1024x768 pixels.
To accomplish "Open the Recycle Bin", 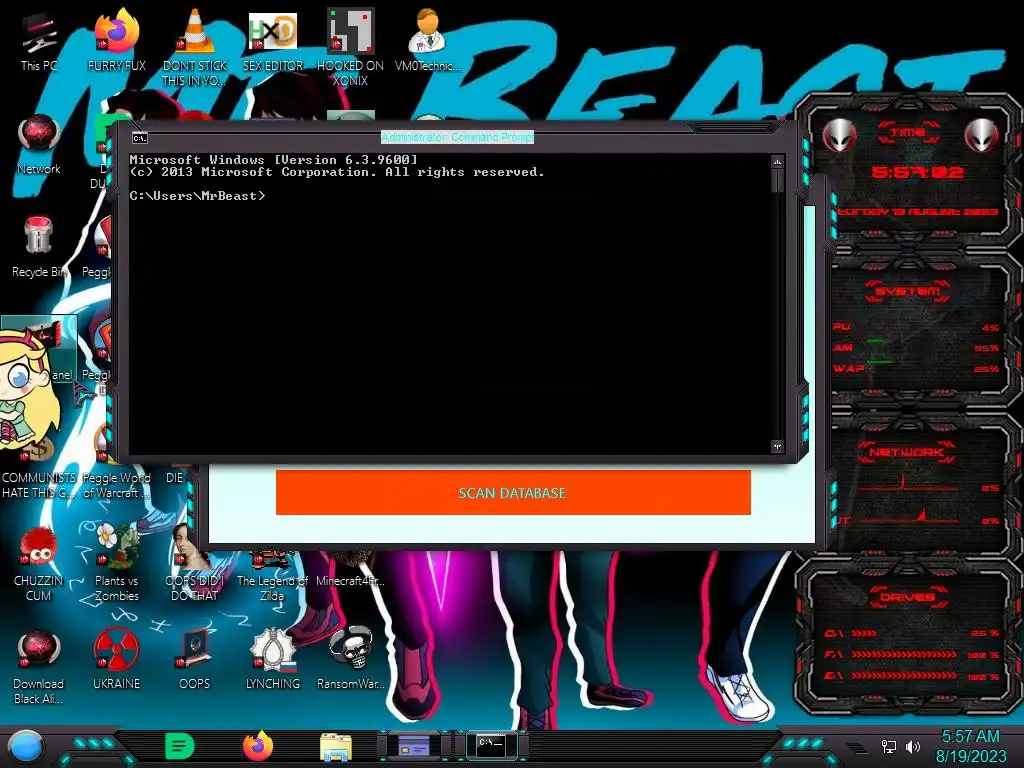I will click(39, 248).
